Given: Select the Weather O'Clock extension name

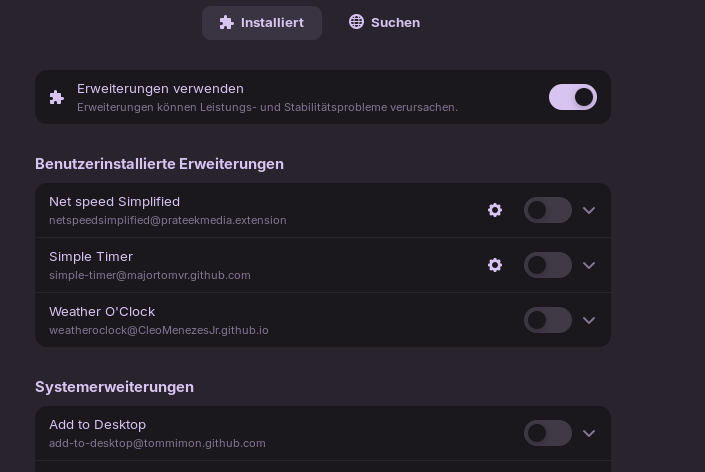Looking at the screenshot, I should 102,312.
